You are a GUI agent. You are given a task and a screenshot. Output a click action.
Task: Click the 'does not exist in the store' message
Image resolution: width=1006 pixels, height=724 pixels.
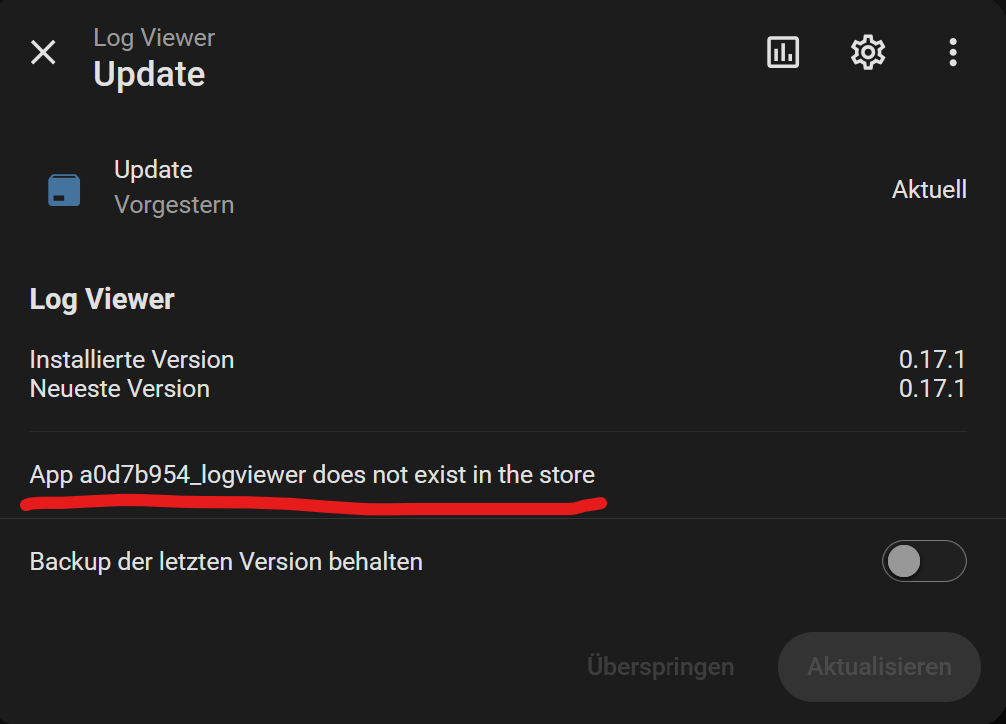(x=312, y=475)
